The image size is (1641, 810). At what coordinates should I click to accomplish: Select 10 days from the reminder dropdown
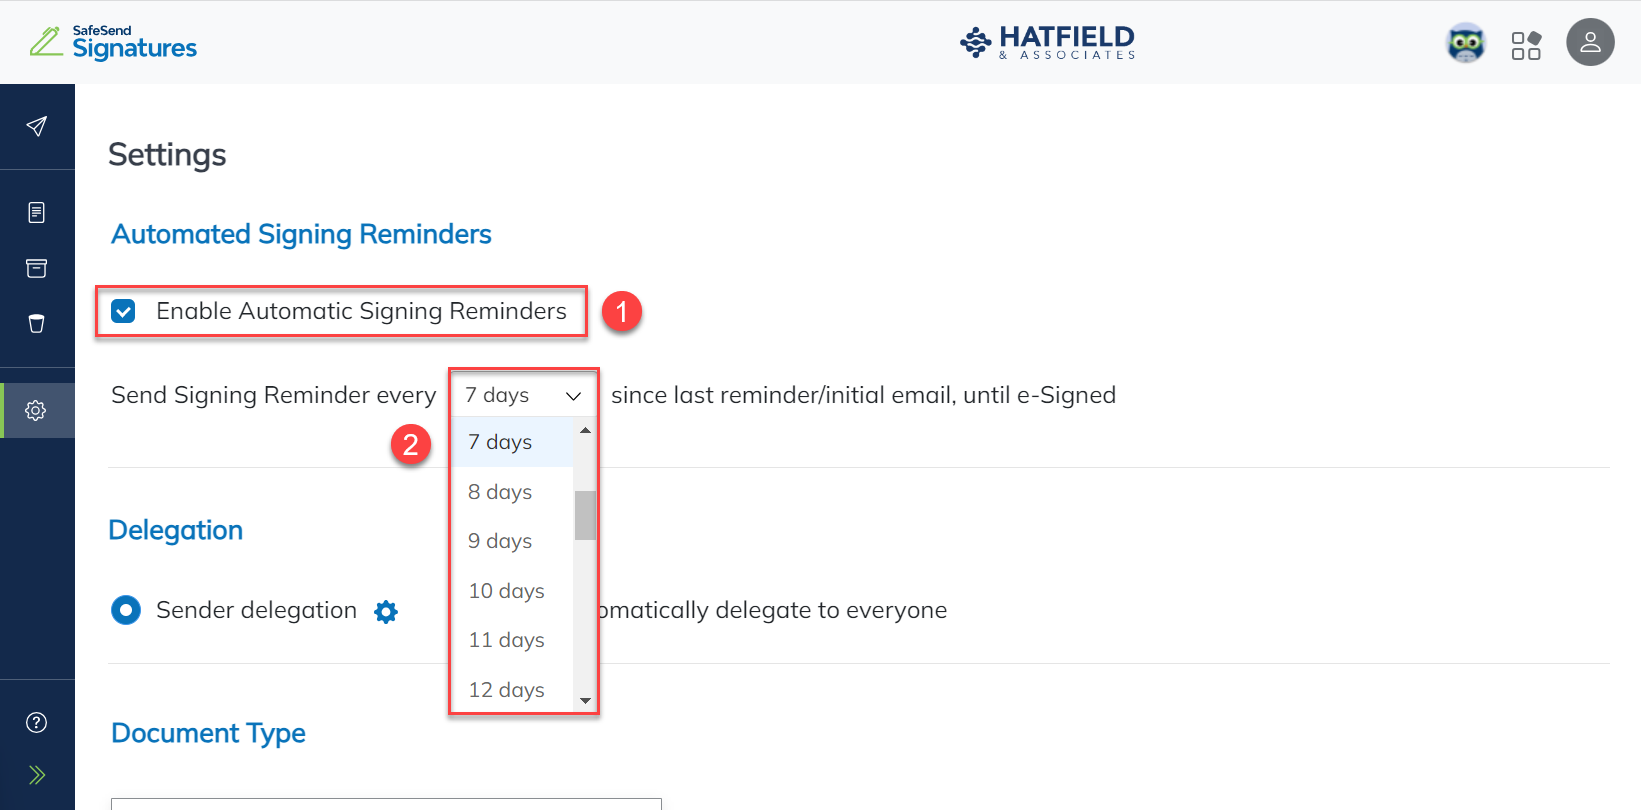click(506, 590)
